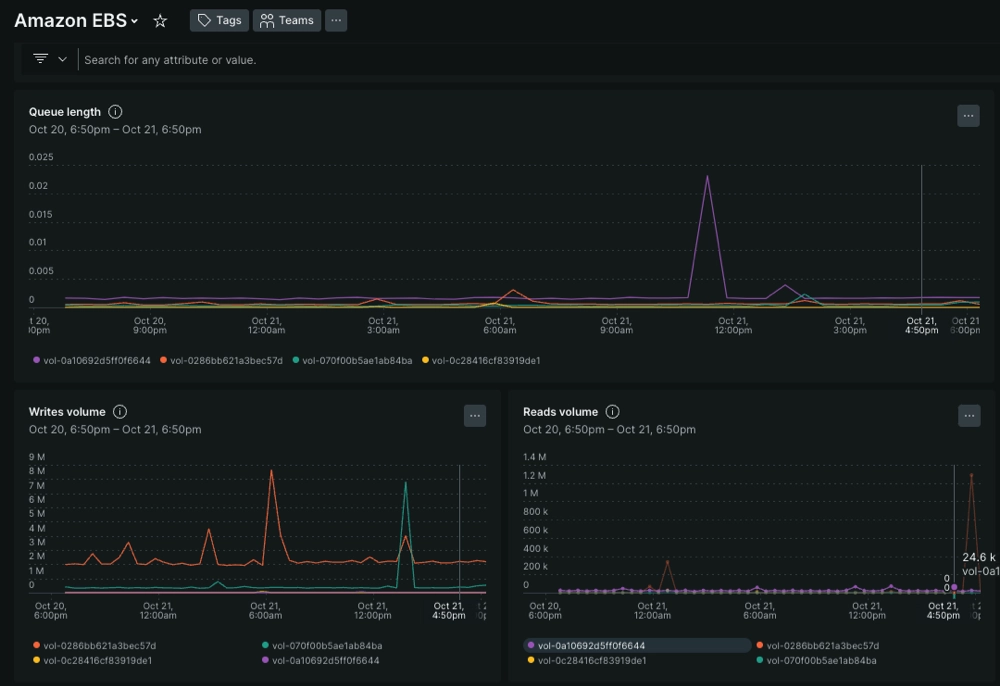Expand the Amazon EBS title dropdown
1000x686 pixels.
[x=135, y=22]
